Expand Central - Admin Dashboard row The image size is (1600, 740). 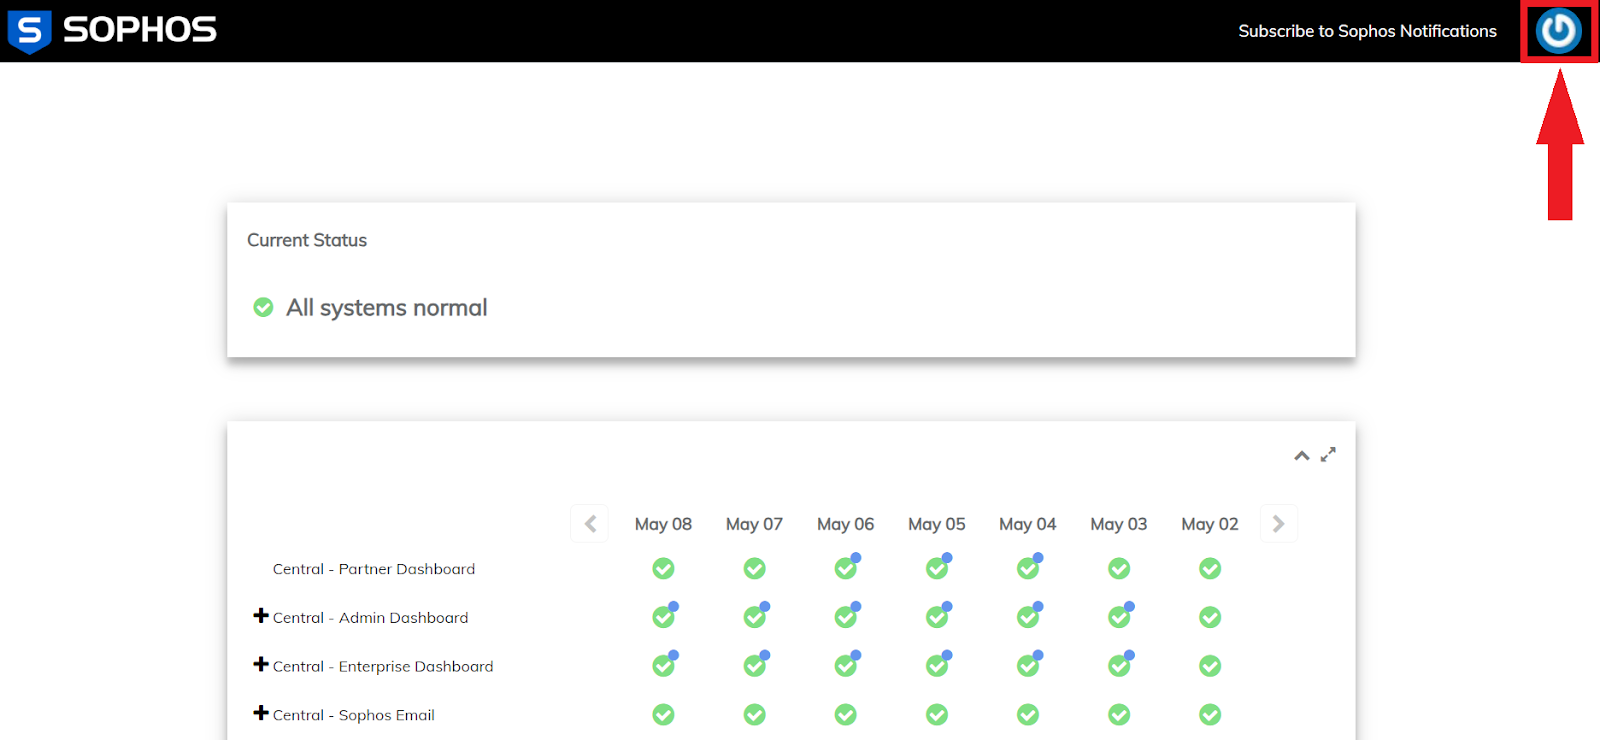(261, 616)
